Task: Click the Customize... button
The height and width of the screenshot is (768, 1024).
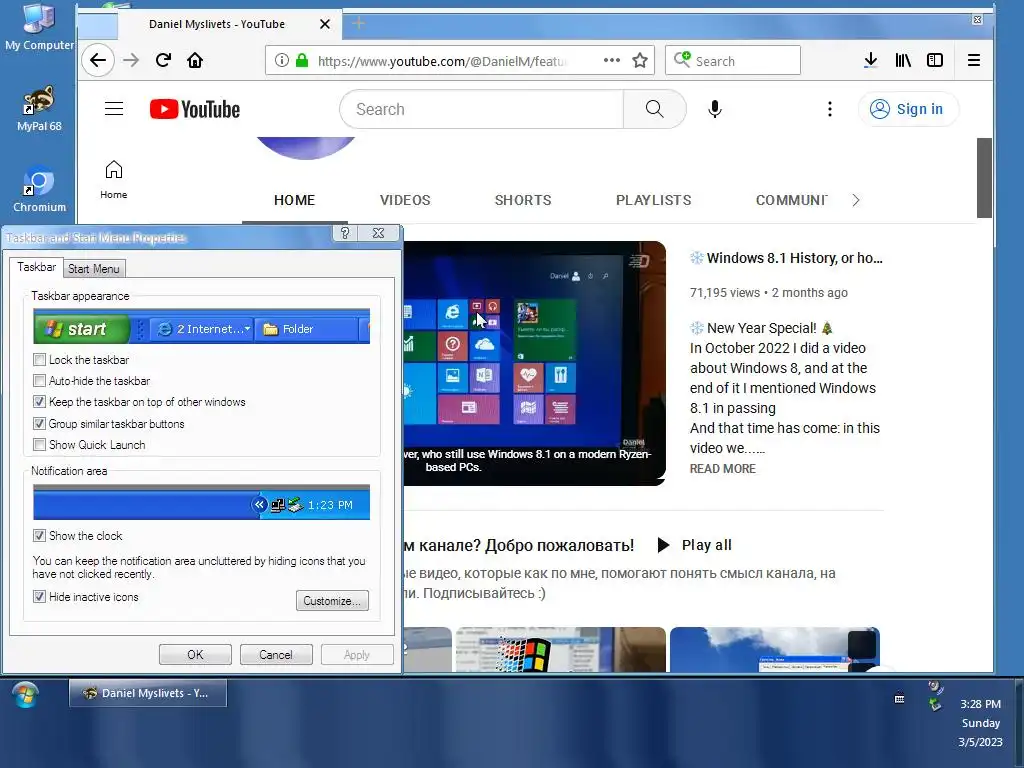Action: (x=332, y=601)
